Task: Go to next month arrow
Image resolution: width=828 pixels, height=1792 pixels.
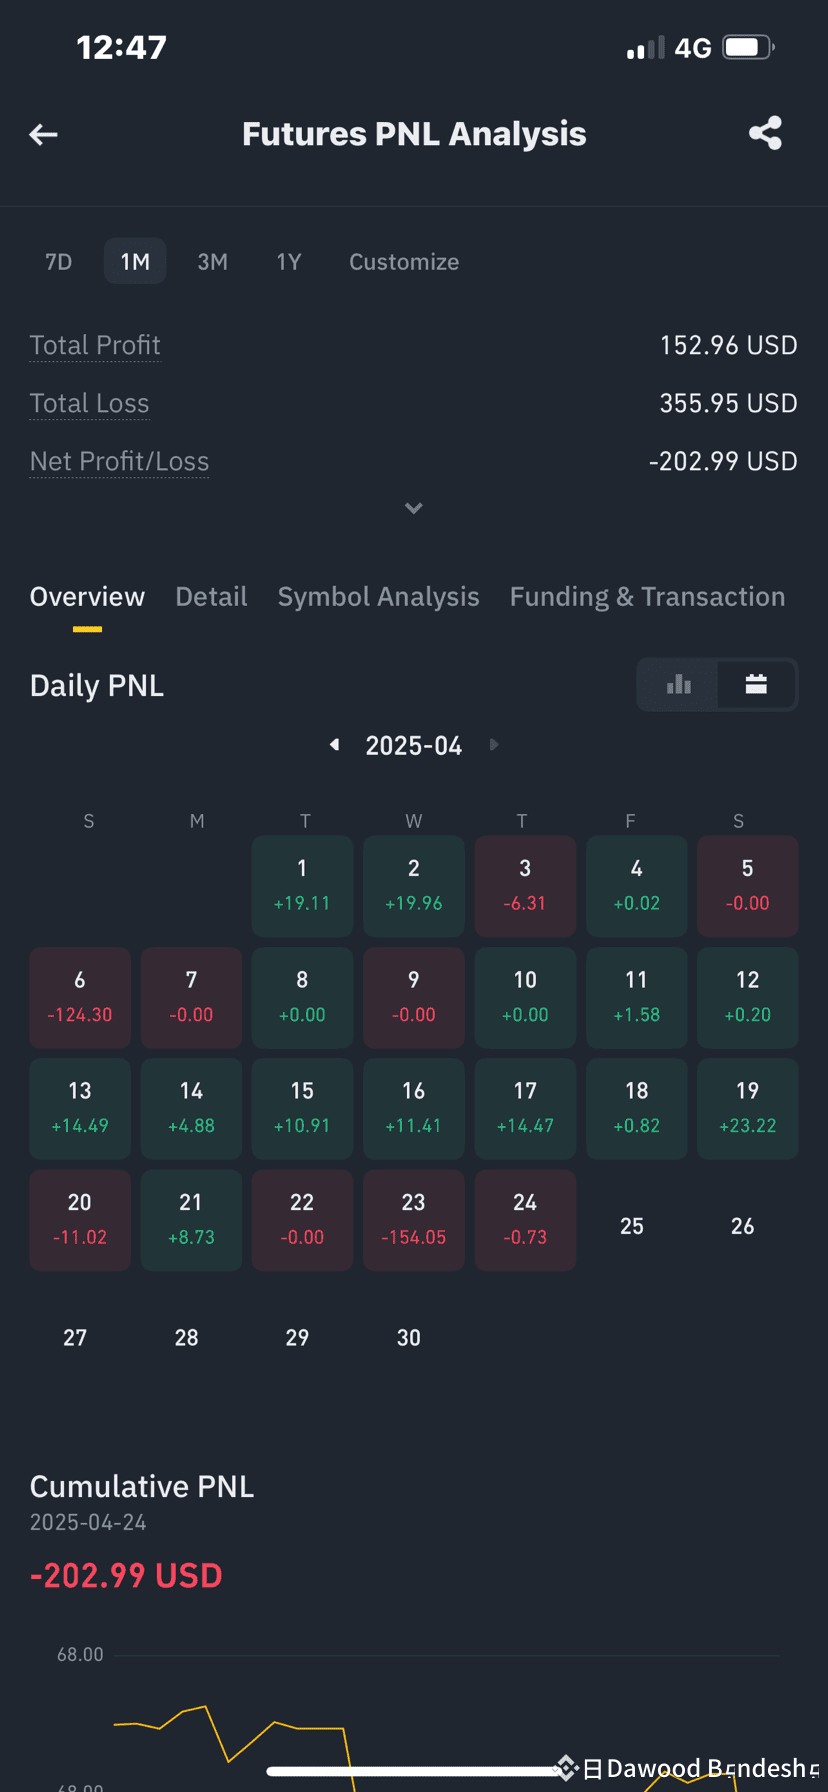Action: pyautogui.click(x=493, y=745)
